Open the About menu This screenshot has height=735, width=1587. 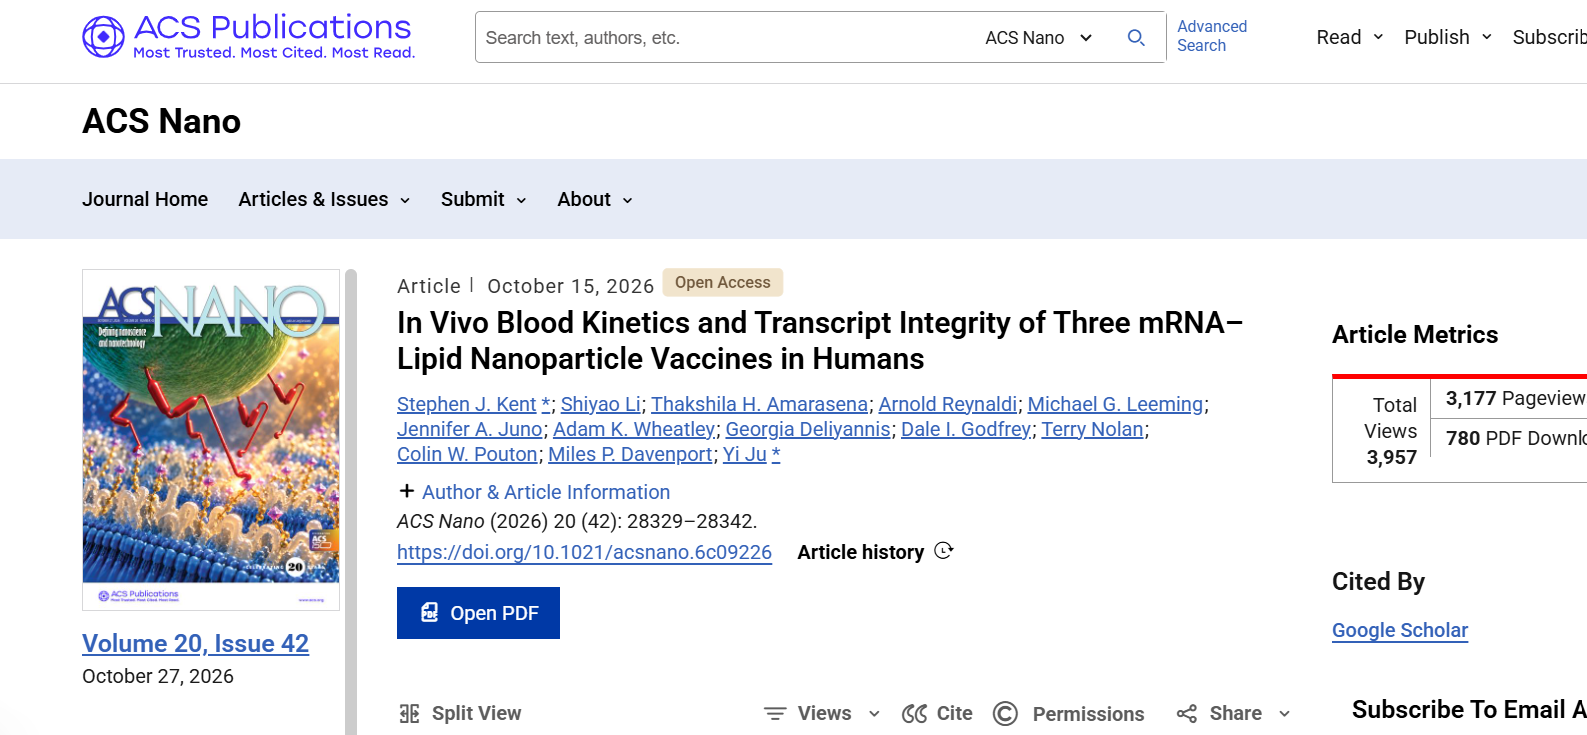coord(595,199)
